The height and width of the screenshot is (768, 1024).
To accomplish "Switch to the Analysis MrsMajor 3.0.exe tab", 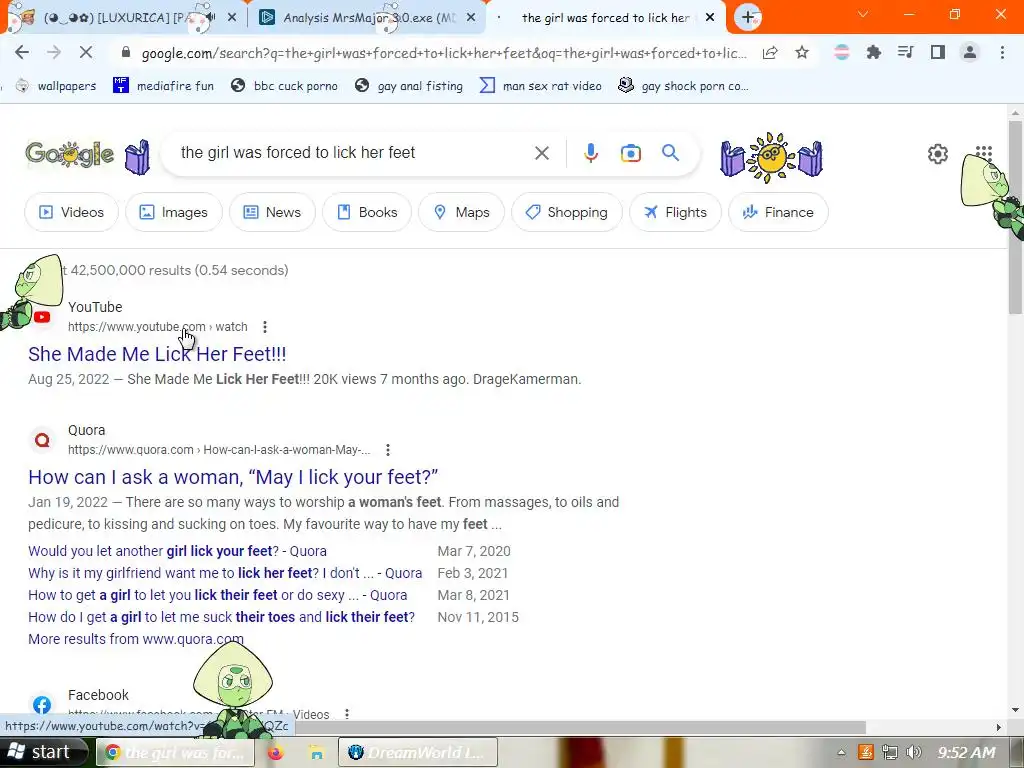I will tap(369, 18).
